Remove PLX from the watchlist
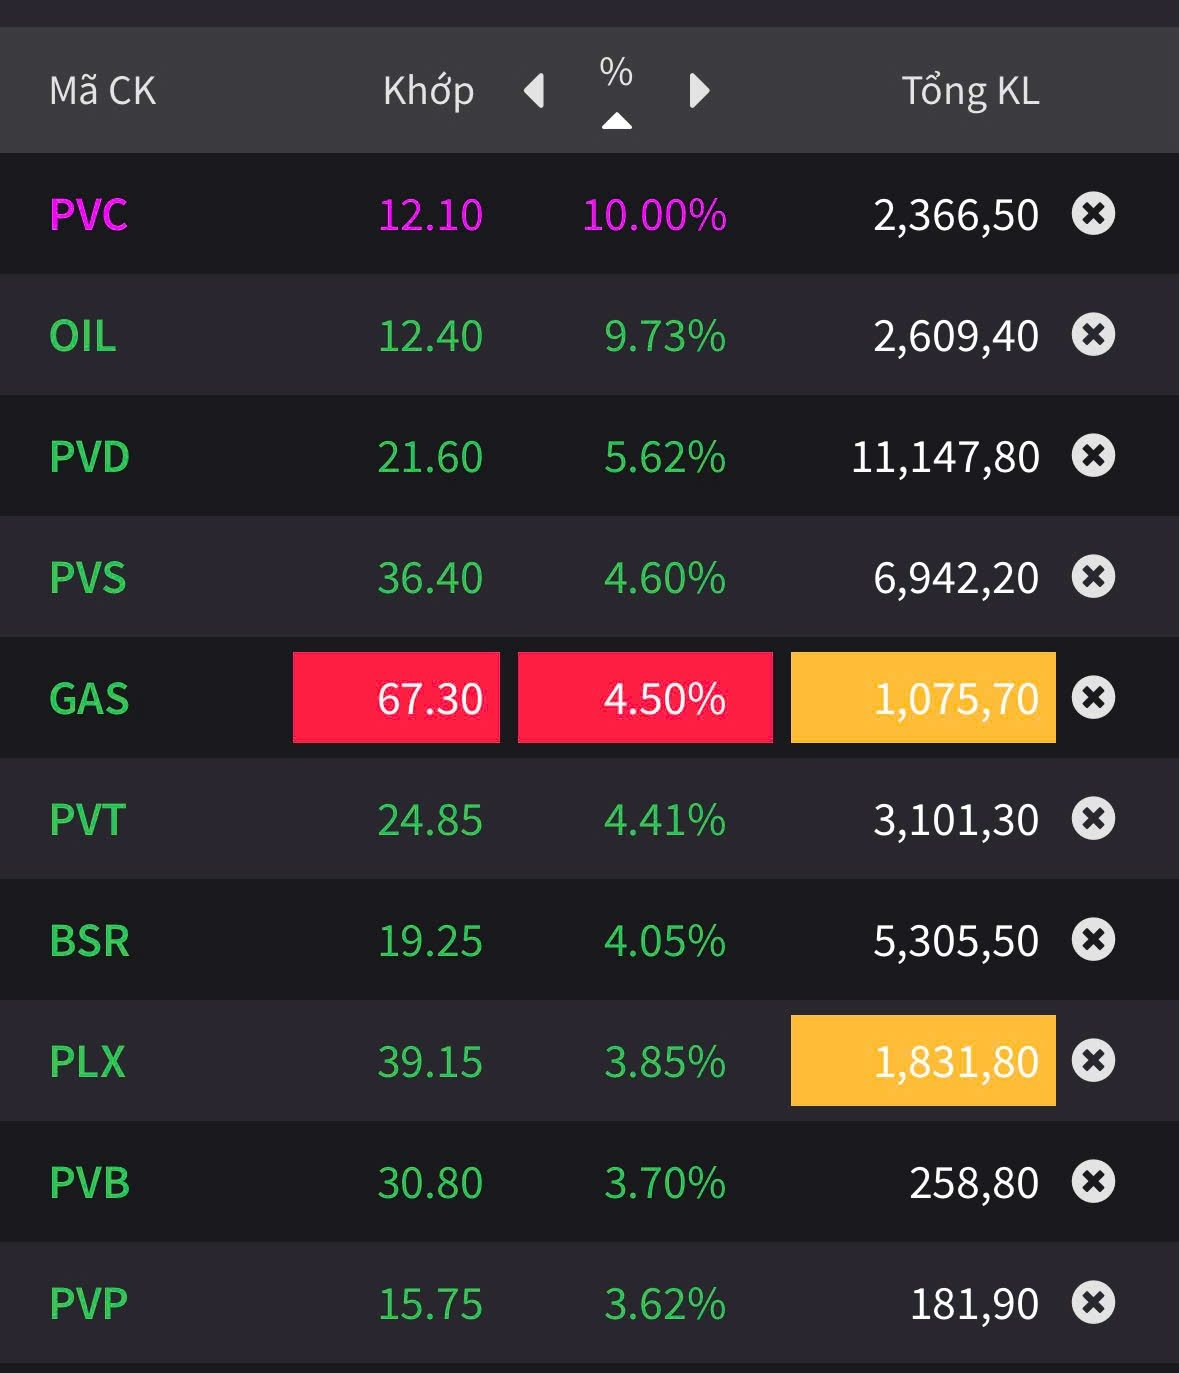The width and height of the screenshot is (1179, 1373). (1093, 1061)
